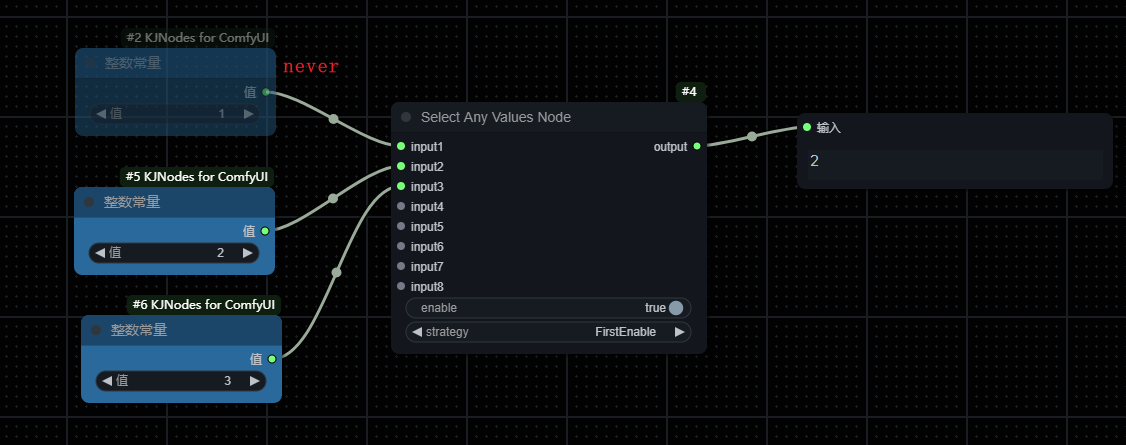Select the Select Any Values Node title bar
The height and width of the screenshot is (445, 1126).
[549, 117]
